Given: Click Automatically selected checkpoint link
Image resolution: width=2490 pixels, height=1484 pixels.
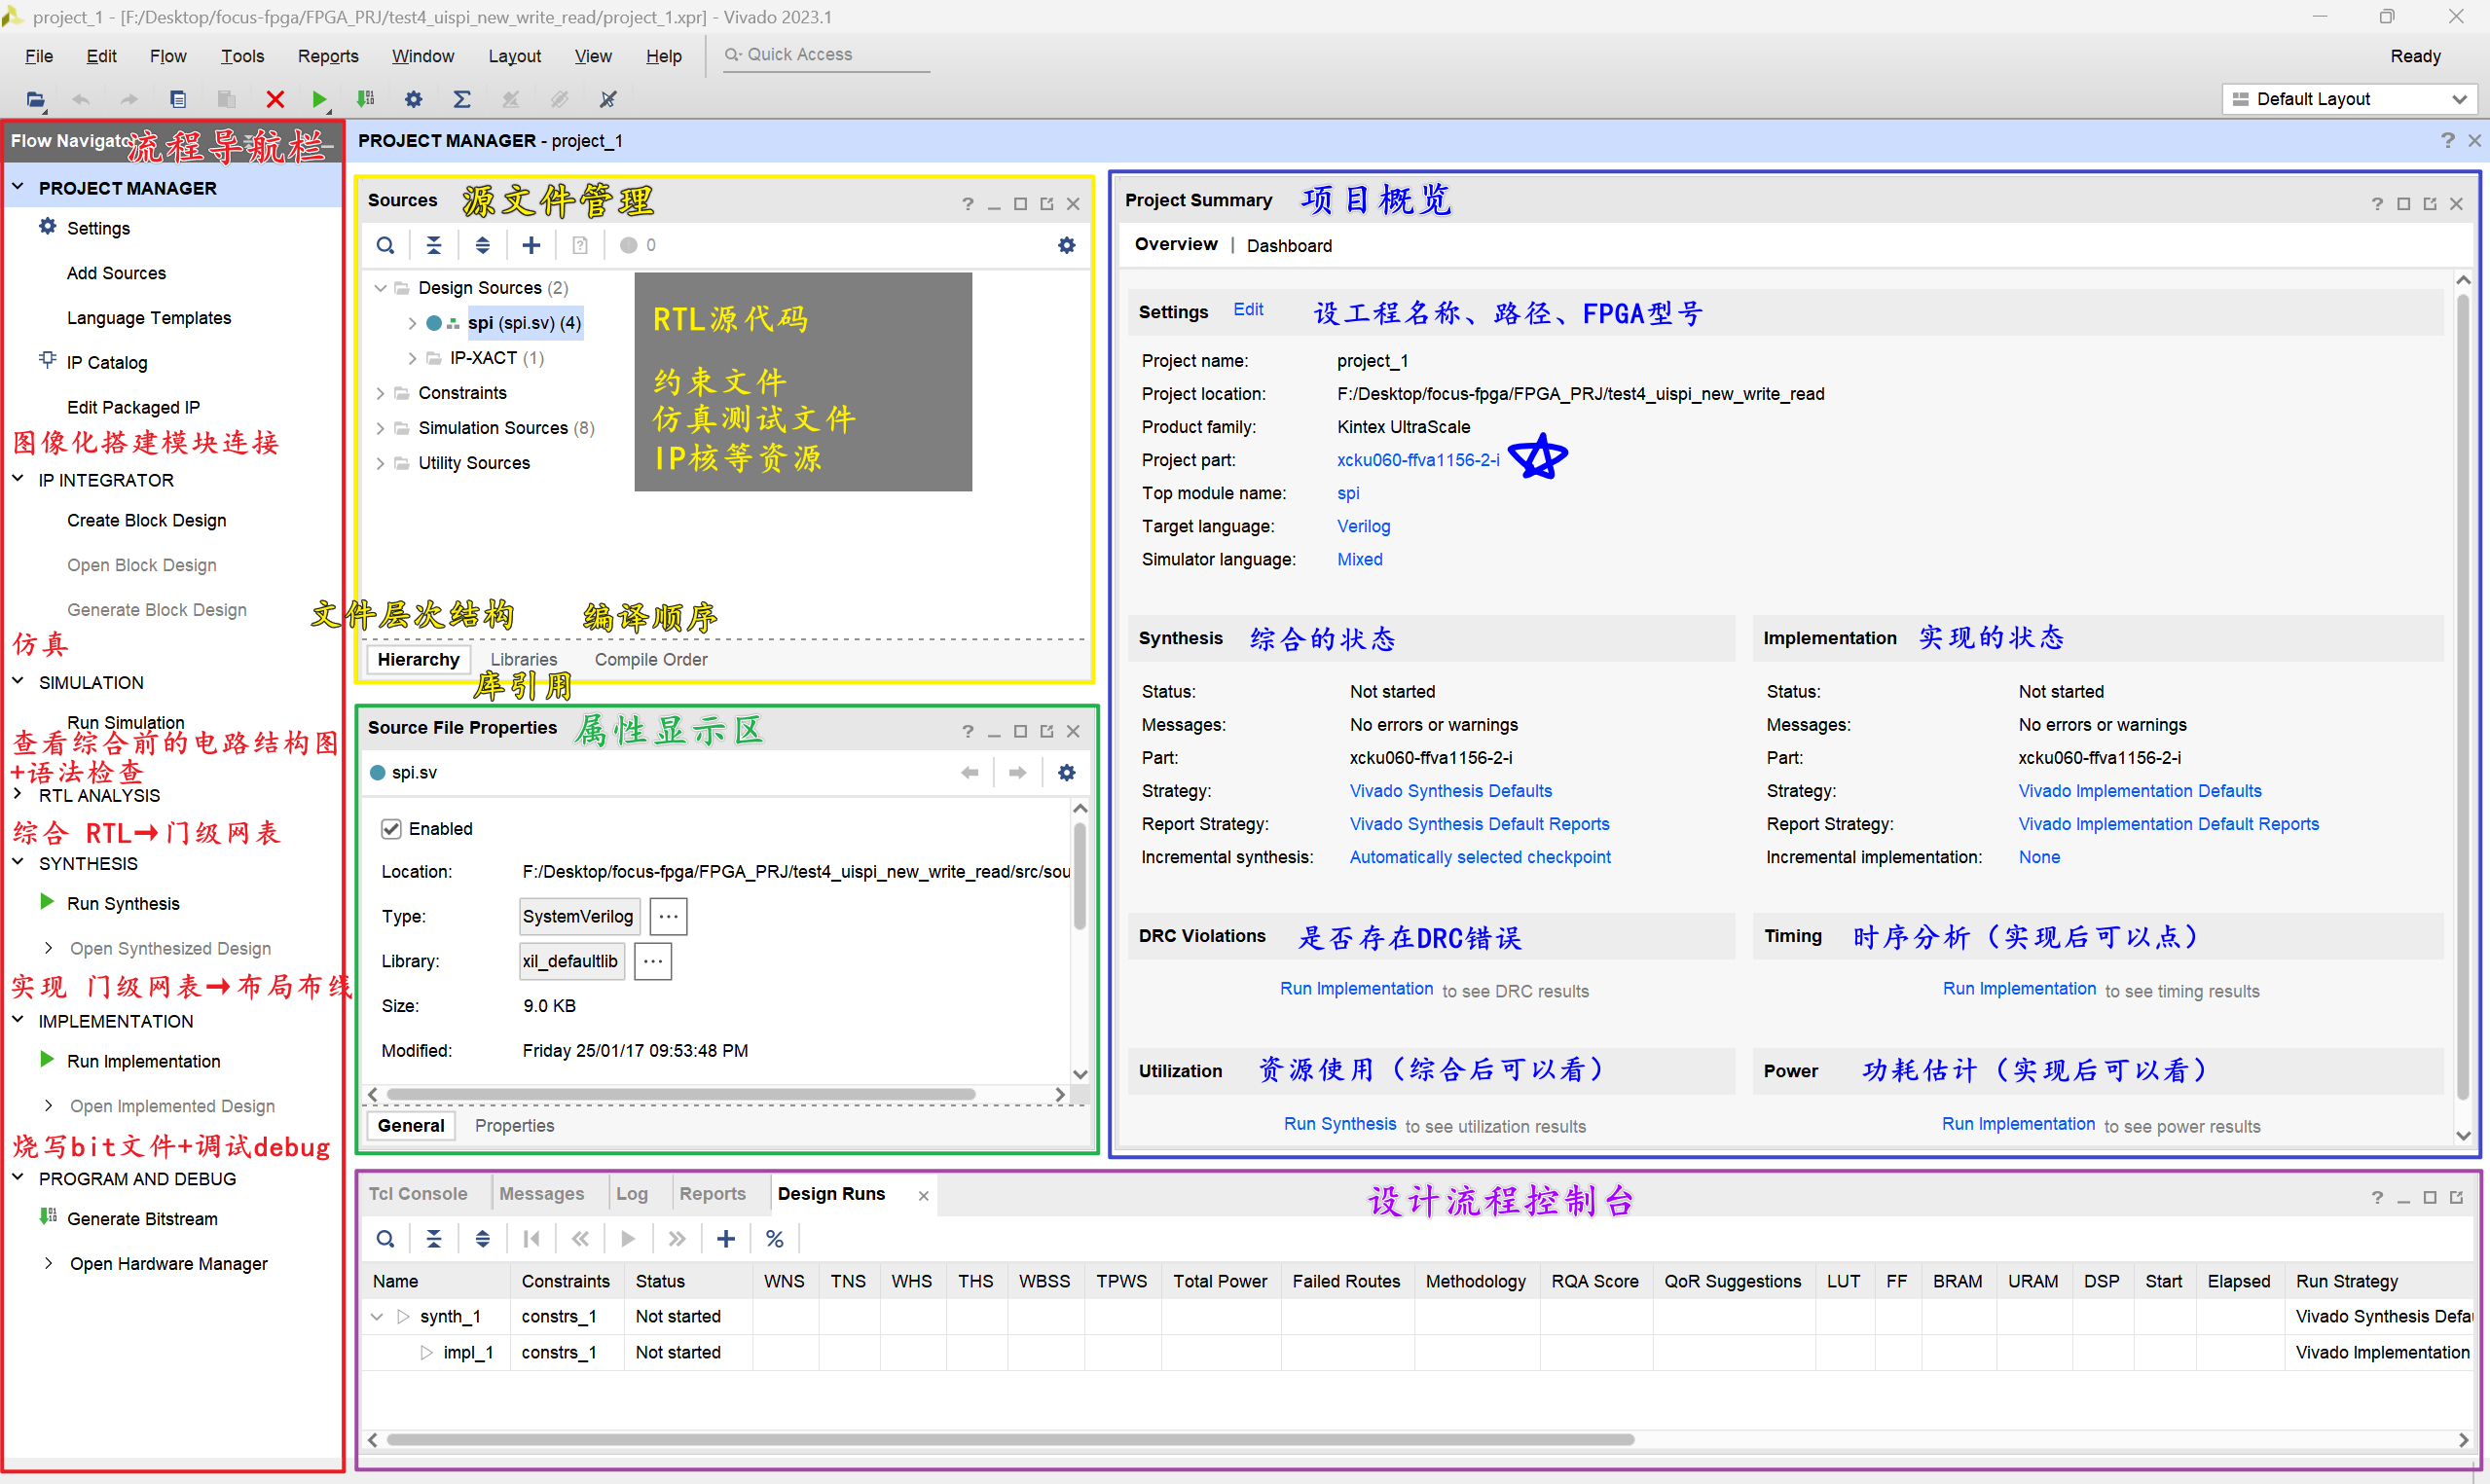Looking at the screenshot, I should [1480, 857].
